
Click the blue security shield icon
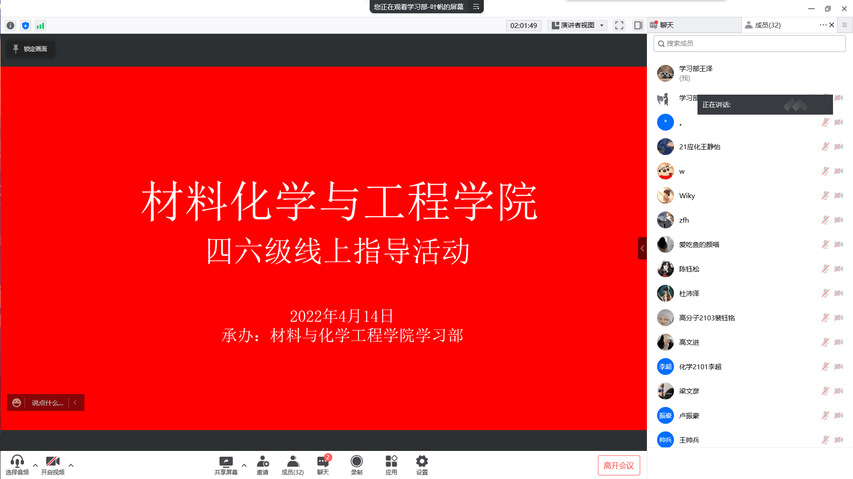[25, 25]
